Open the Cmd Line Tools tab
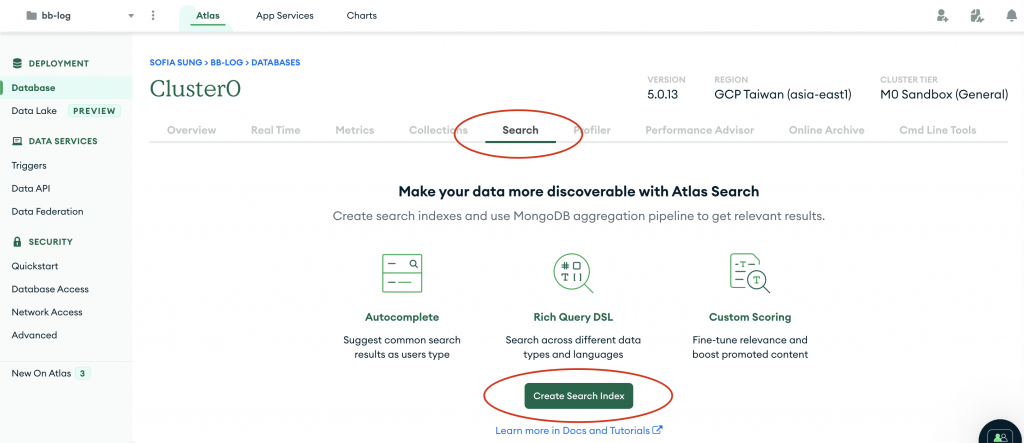Viewport: 1024px width, 443px height. coord(937,130)
